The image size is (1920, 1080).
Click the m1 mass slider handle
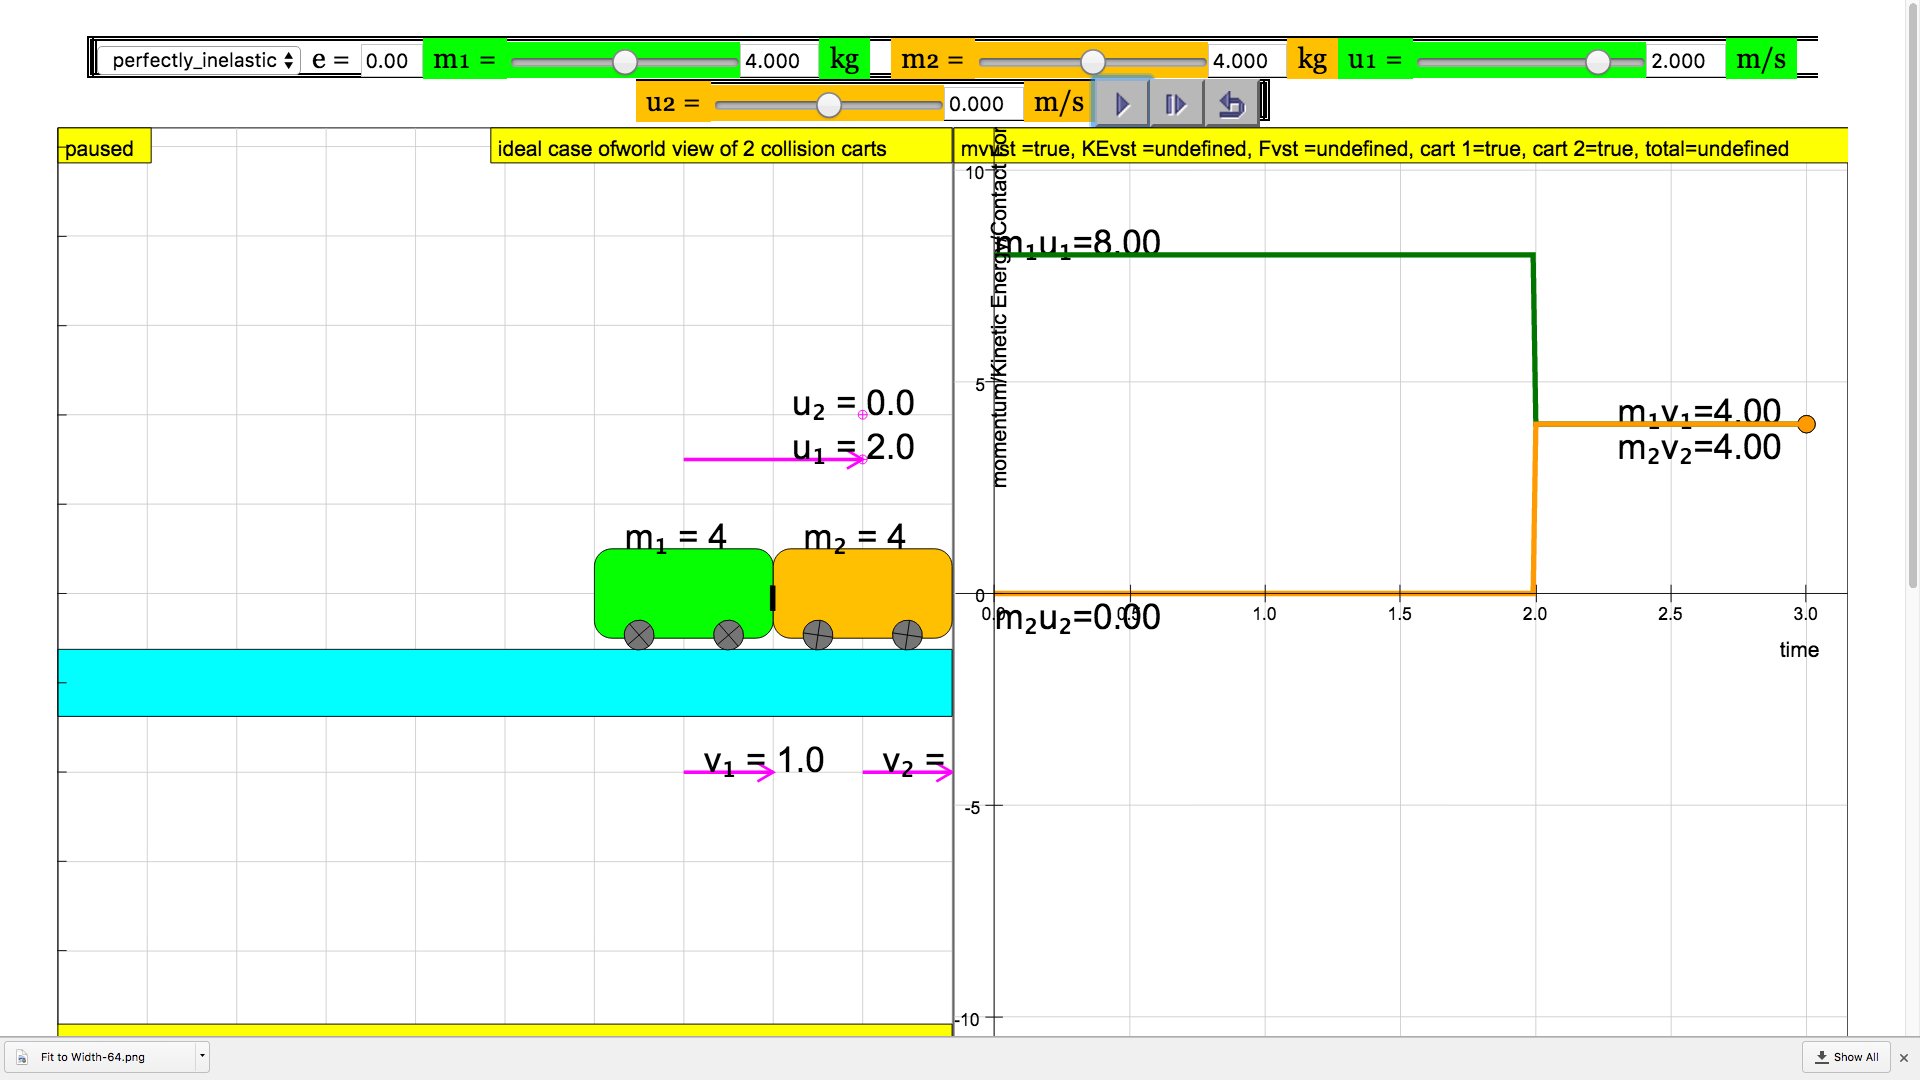[625, 62]
